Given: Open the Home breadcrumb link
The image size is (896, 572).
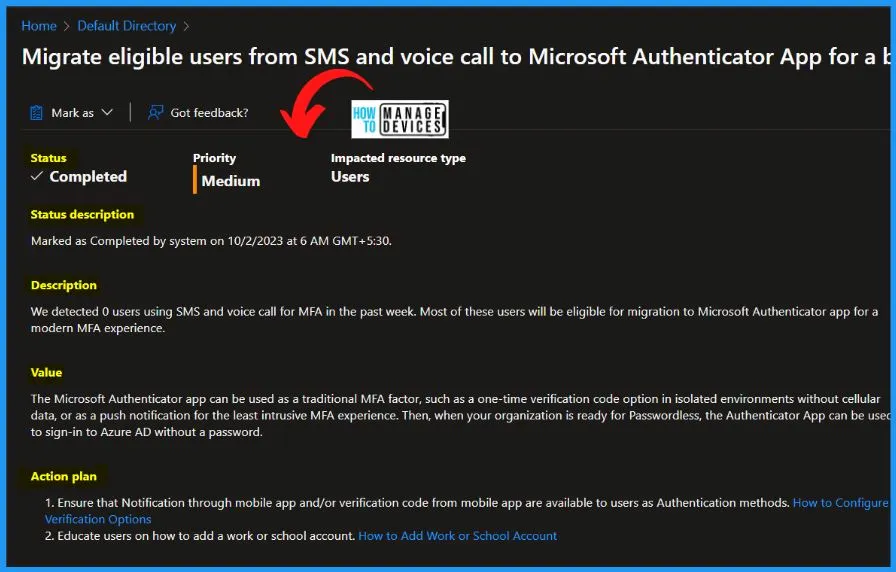Looking at the screenshot, I should click(x=39, y=26).
